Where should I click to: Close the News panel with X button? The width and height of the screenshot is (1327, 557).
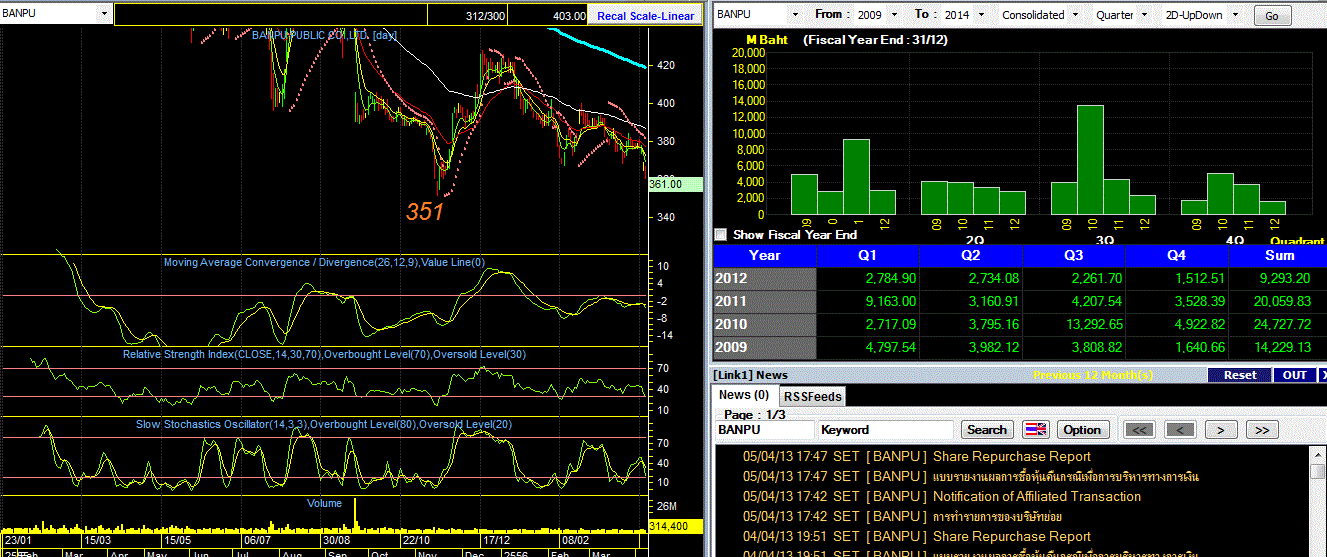(x=1323, y=375)
